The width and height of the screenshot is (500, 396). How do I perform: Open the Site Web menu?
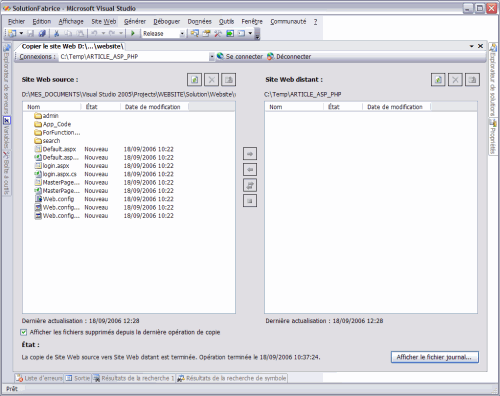point(104,21)
